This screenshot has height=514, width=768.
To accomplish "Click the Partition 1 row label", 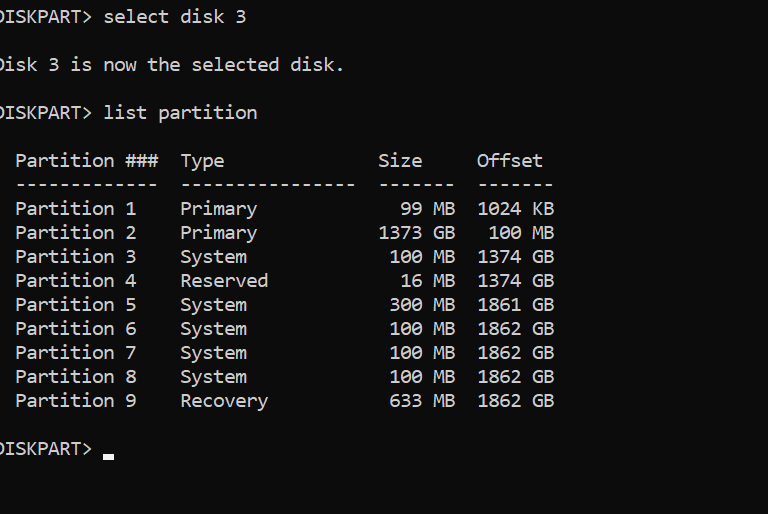I will pos(76,208).
